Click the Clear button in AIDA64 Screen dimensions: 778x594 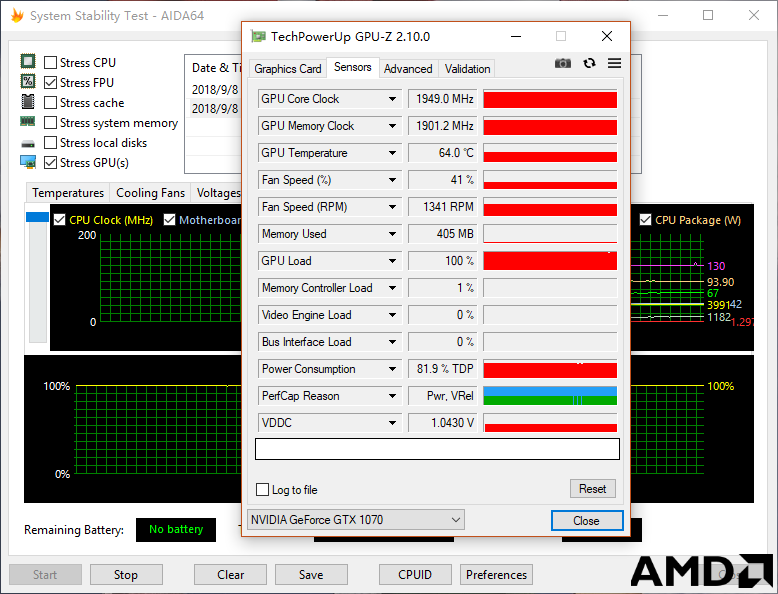coord(230,575)
